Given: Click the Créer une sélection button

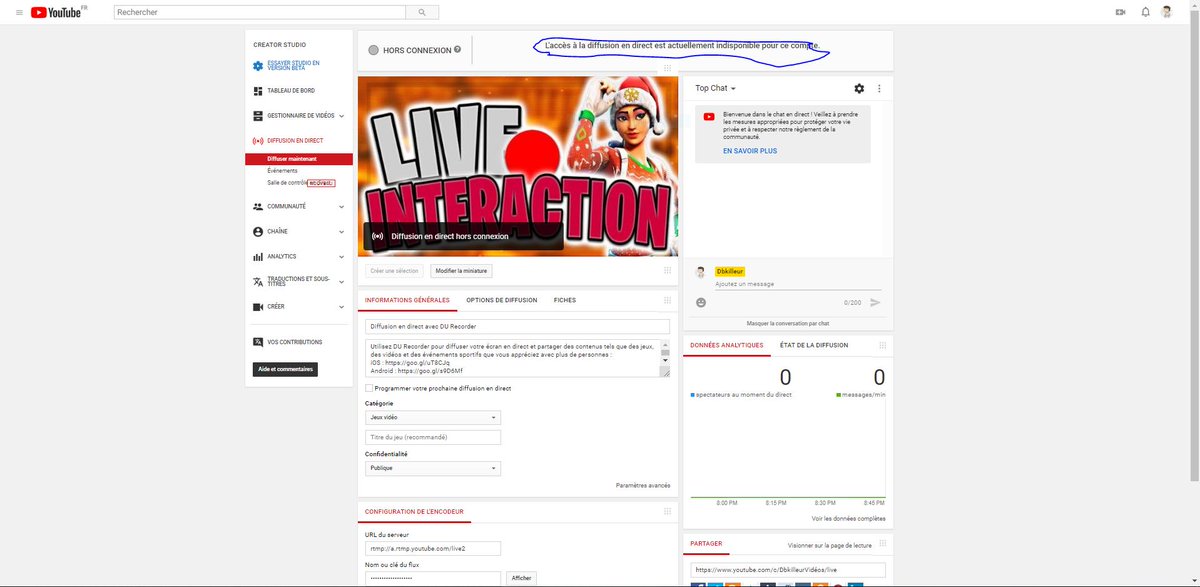Looking at the screenshot, I should tap(394, 271).
